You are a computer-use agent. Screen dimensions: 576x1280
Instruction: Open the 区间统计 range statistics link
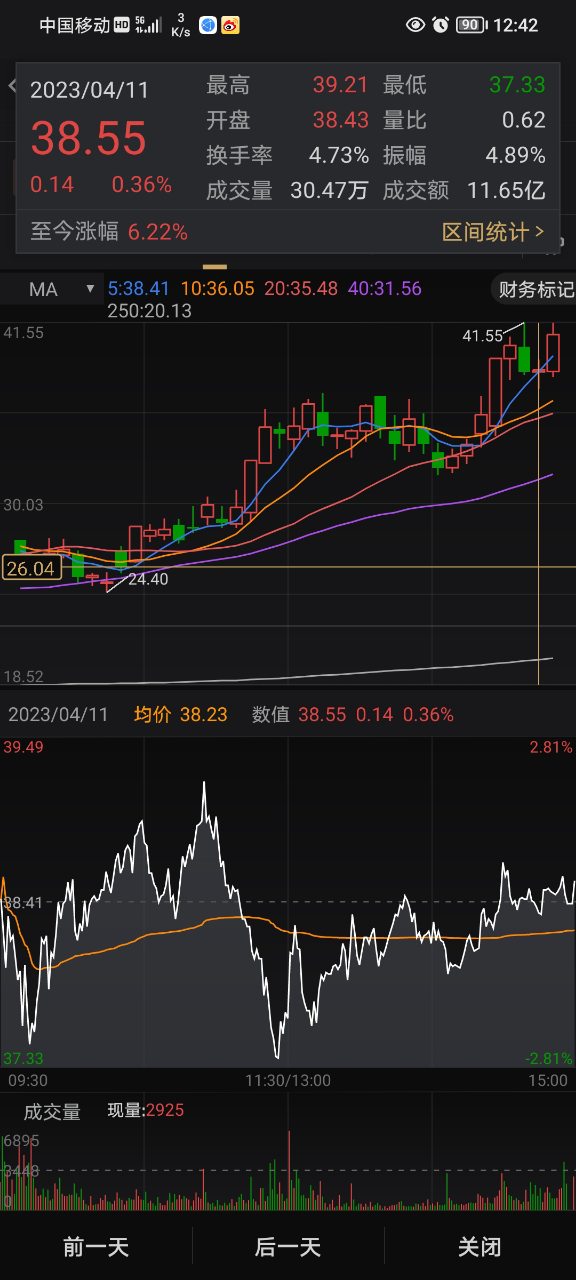[493, 232]
